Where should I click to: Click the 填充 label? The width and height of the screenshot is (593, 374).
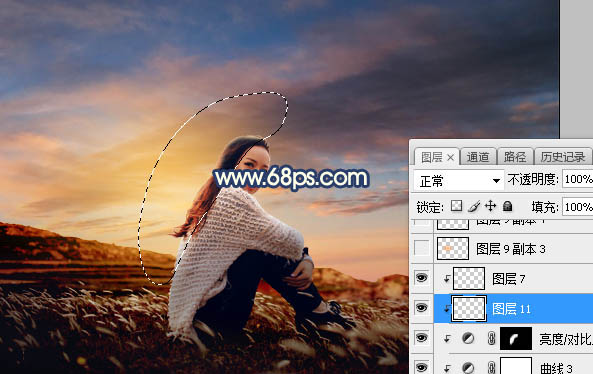click(x=545, y=207)
